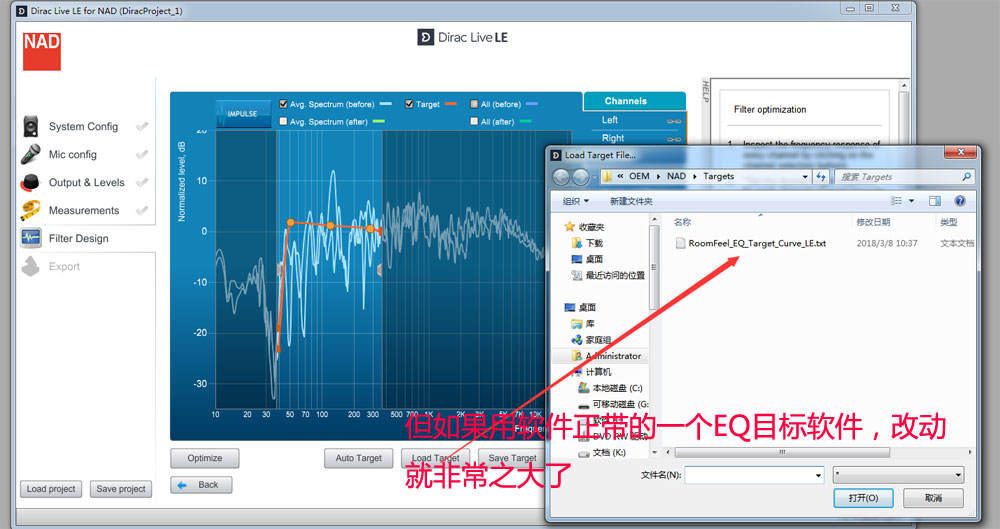1000x529 pixels.
Task: Expand the address bar path history dropdown
Action: click(x=805, y=177)
